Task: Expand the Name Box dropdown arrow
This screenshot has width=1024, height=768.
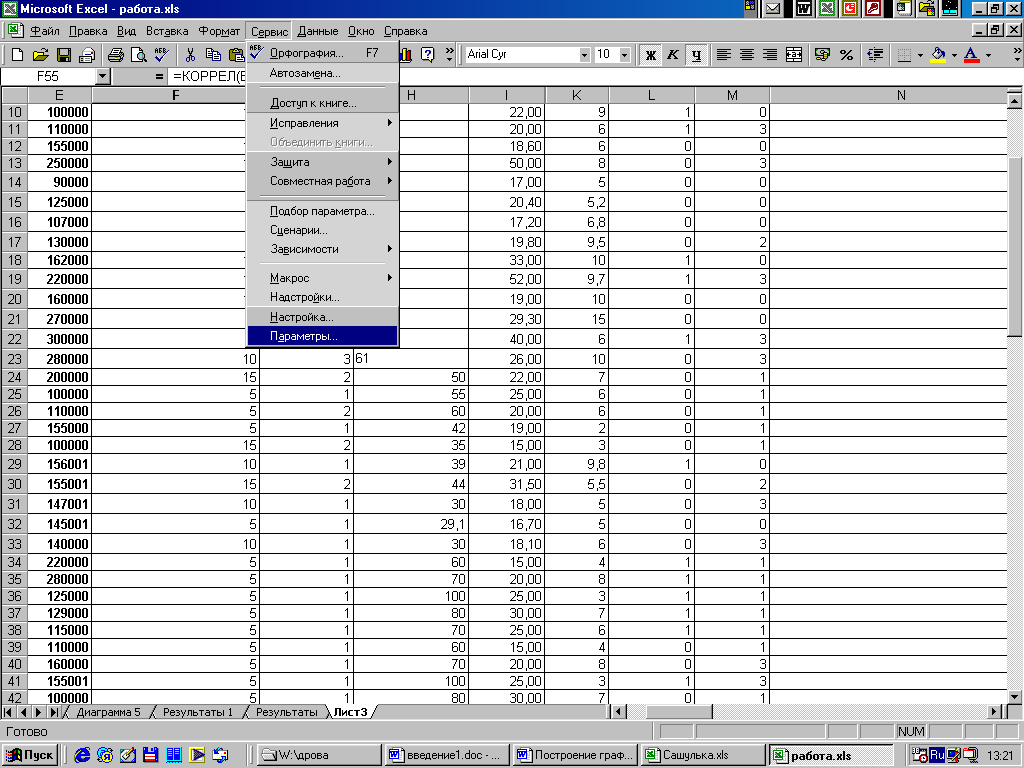Action: [102, 76]
